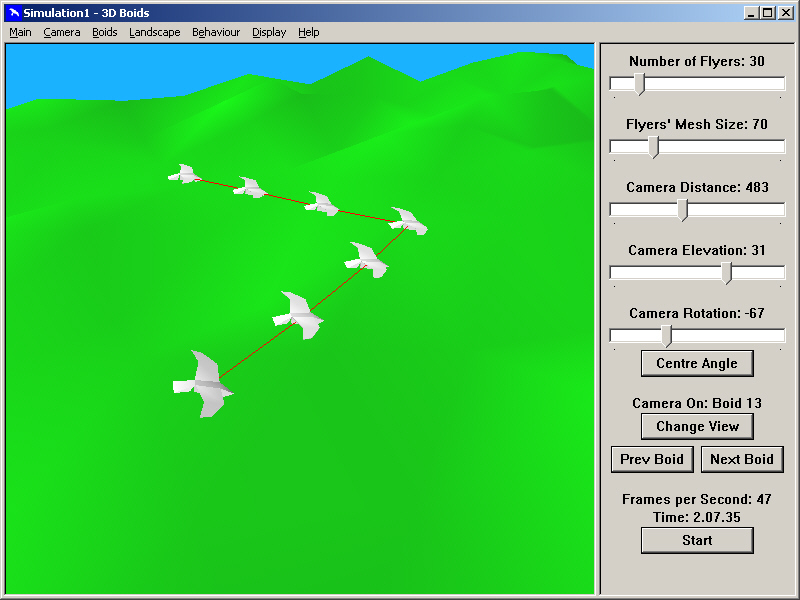
Task: Click the Change View button
Action: [x=697, y=426]
